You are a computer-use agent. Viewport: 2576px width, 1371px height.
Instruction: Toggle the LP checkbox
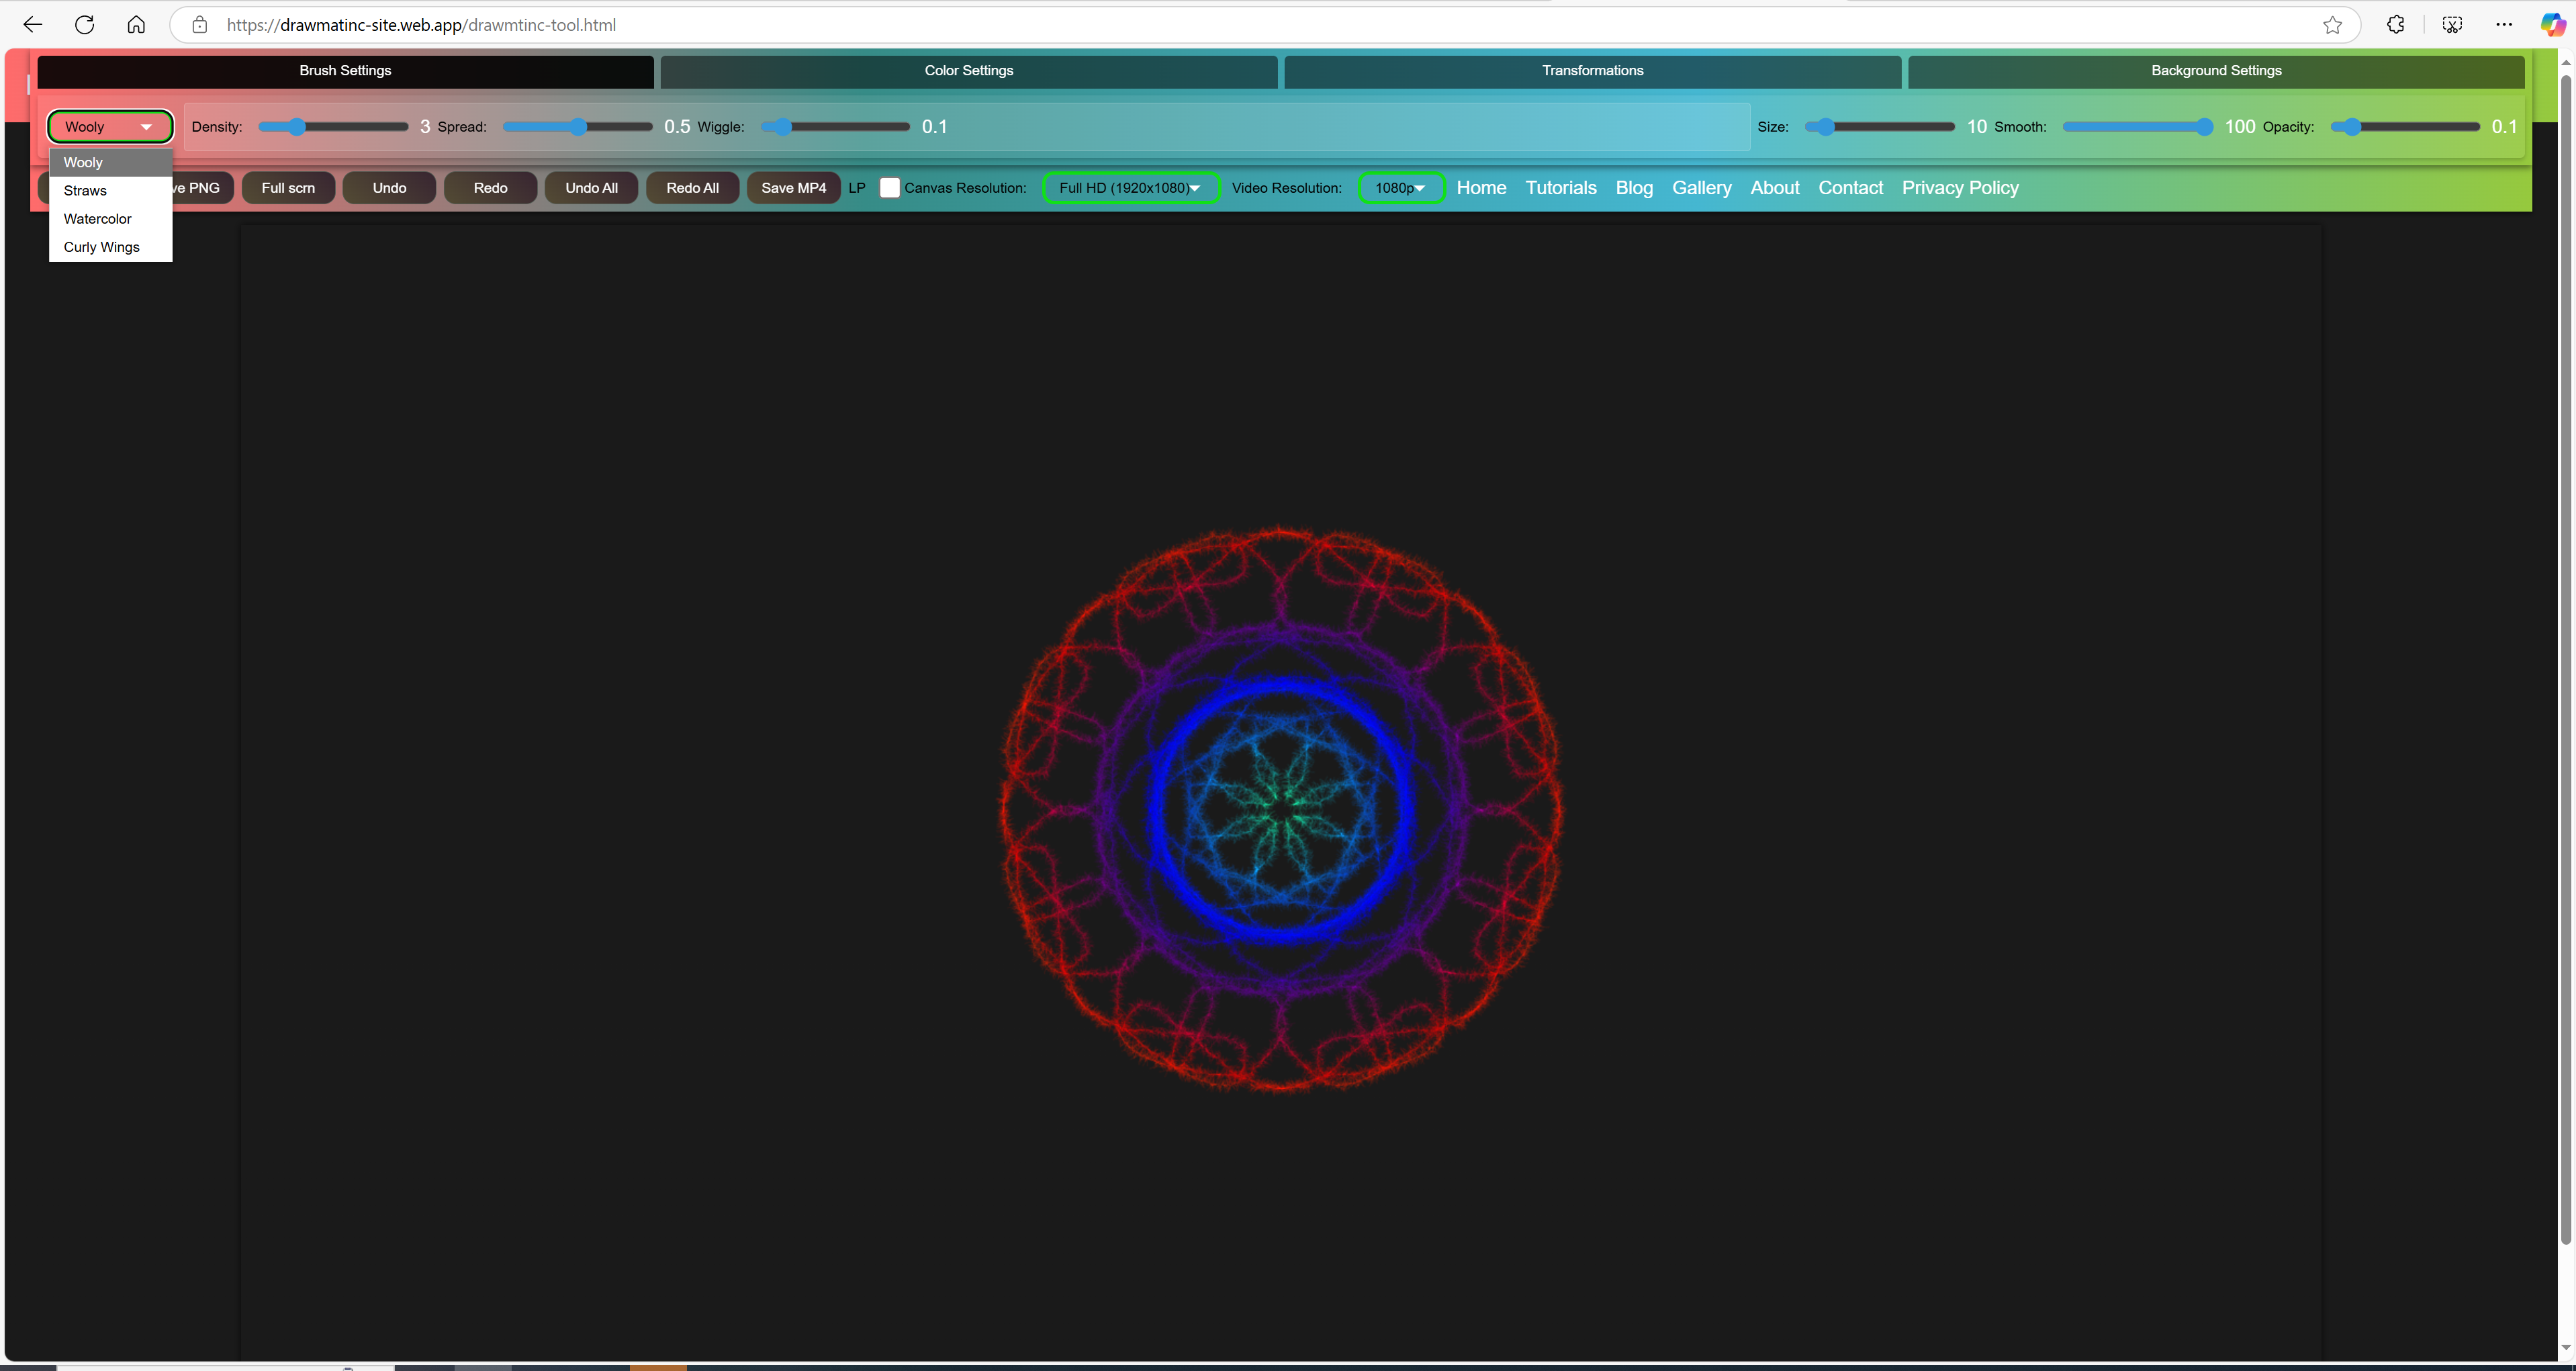[x=889, y=188]
